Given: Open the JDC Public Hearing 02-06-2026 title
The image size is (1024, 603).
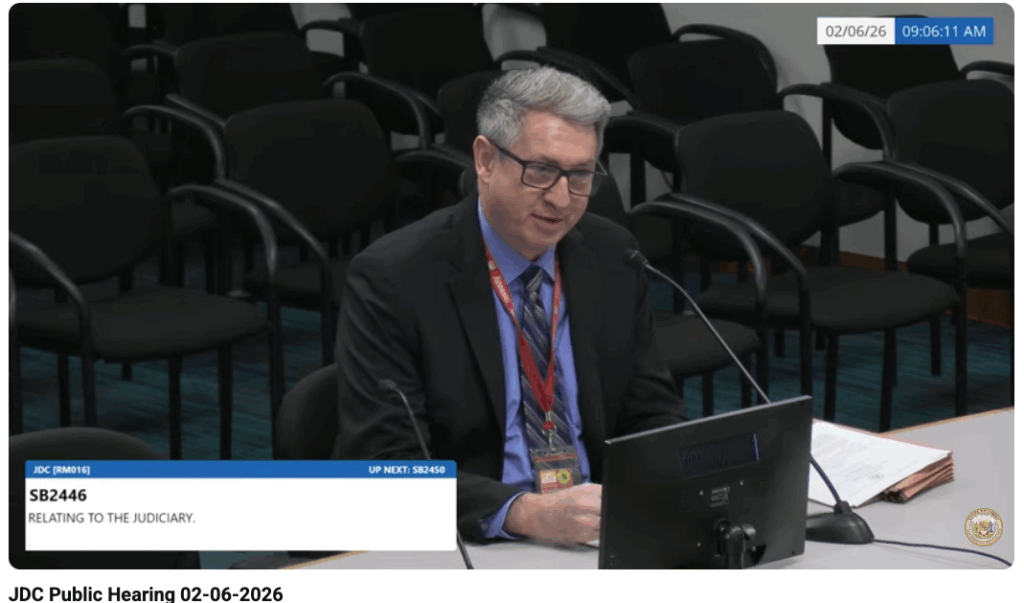Looking at the screenshot, I should [x=146, y=593].
